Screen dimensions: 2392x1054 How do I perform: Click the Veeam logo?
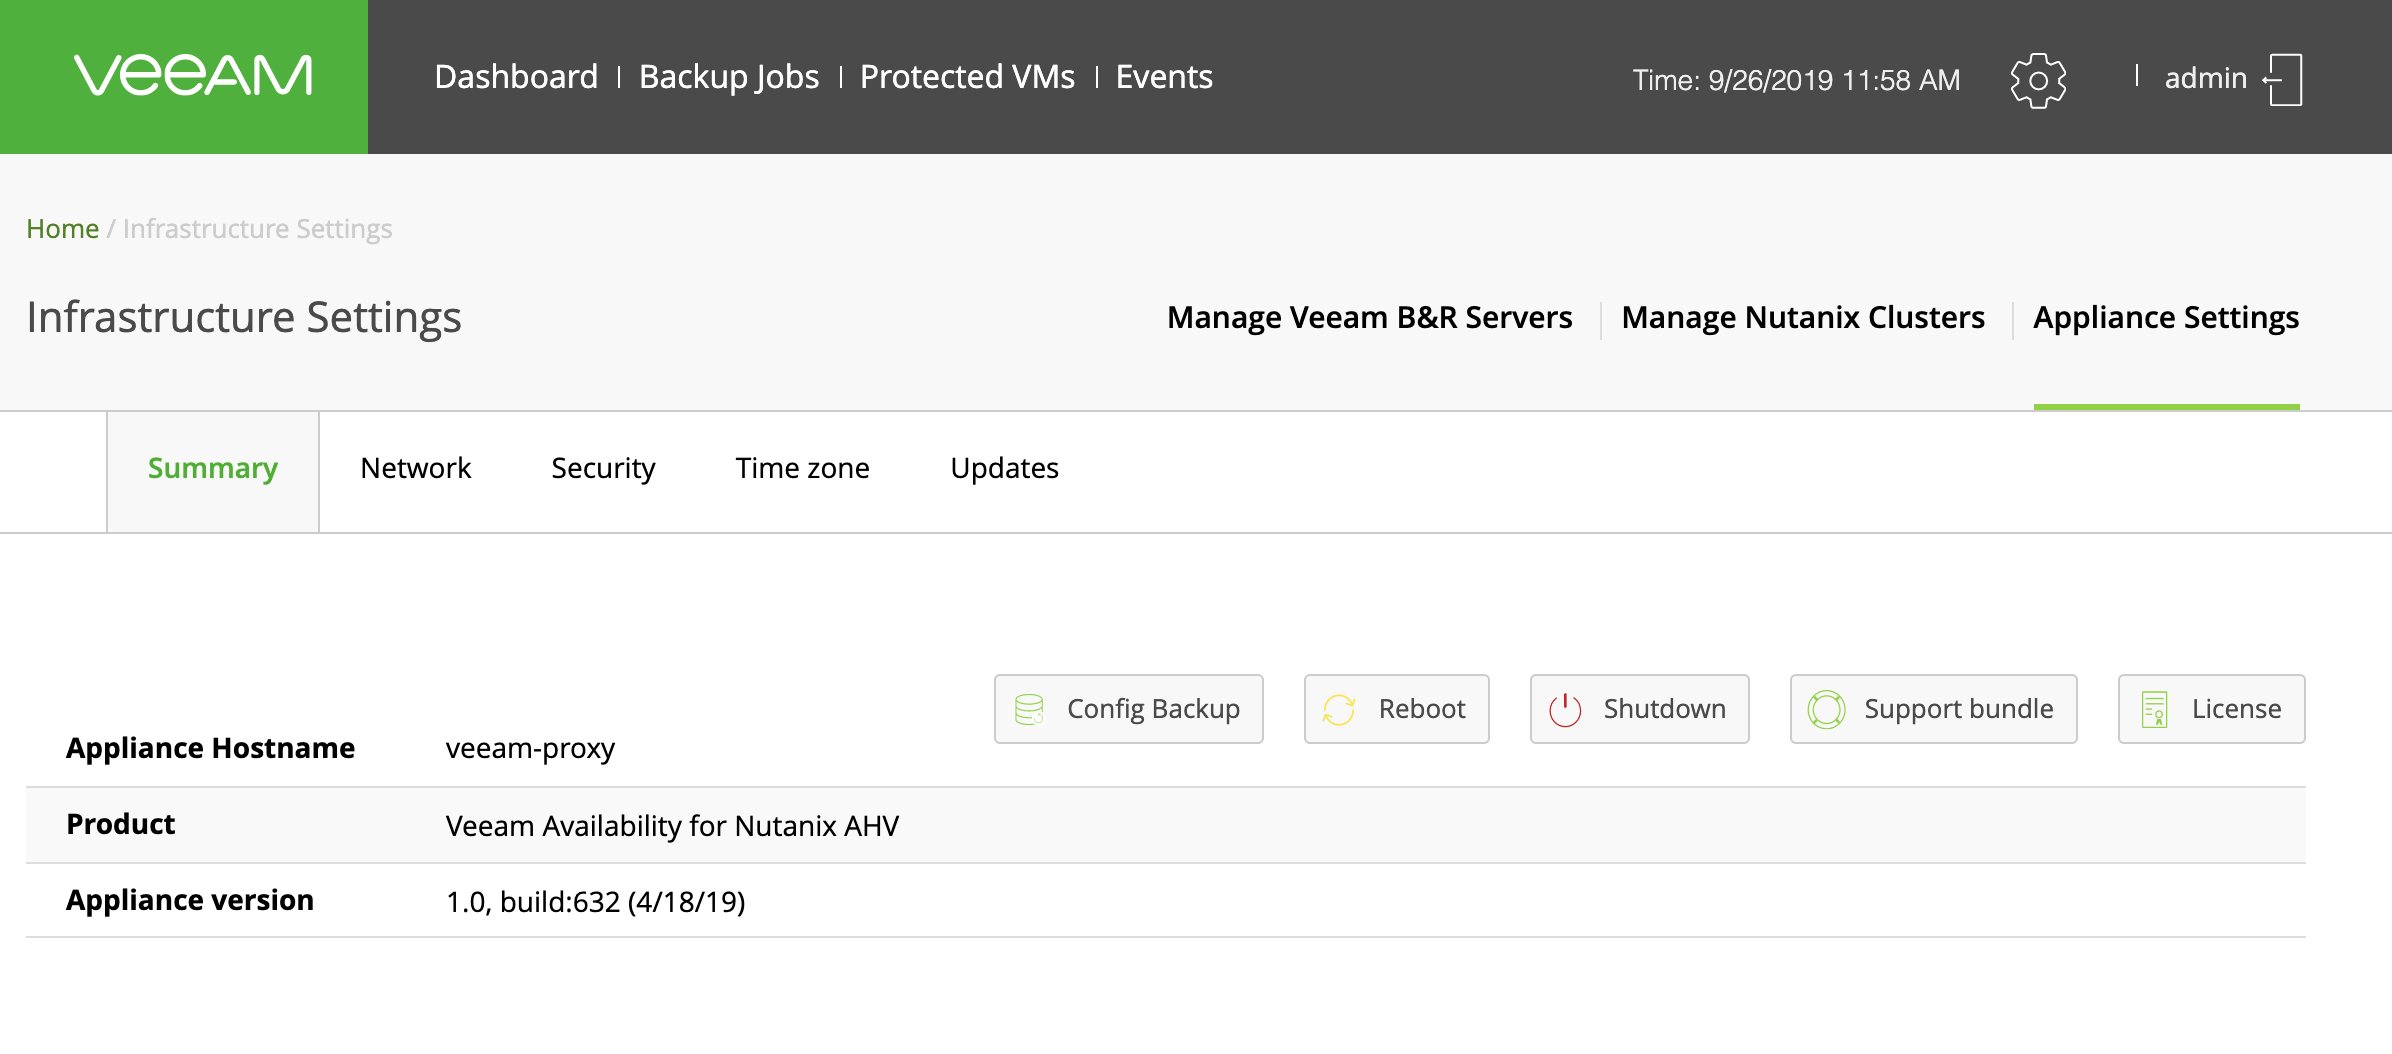193,76
